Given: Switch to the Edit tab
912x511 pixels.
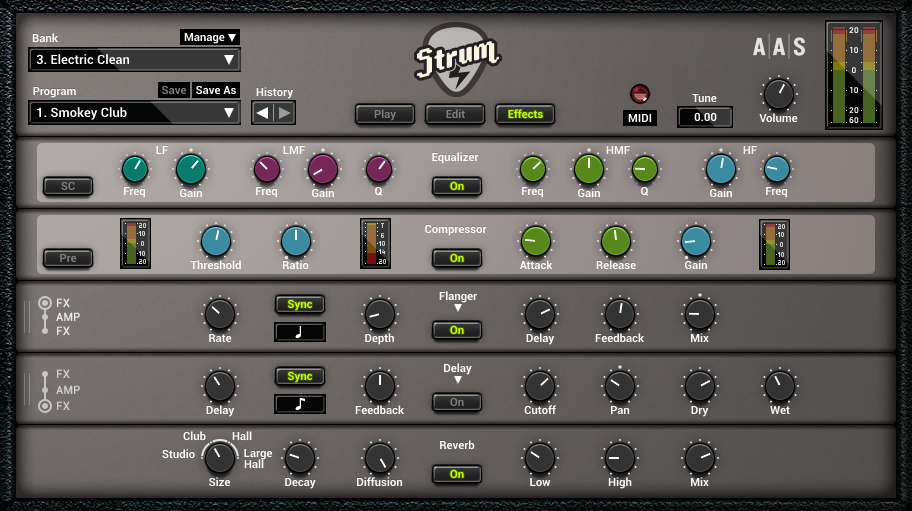Looking at the screenshot, I should click(x=455, y=114).
